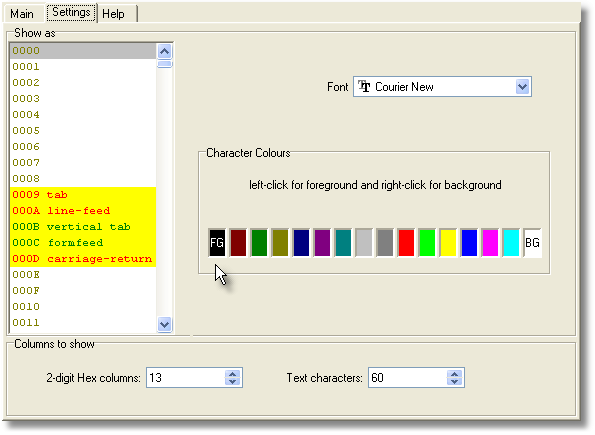Select the teal colour swatch
Image resolution: width=595 pixels, height=435 pixels.
click(x=343, y=243)
